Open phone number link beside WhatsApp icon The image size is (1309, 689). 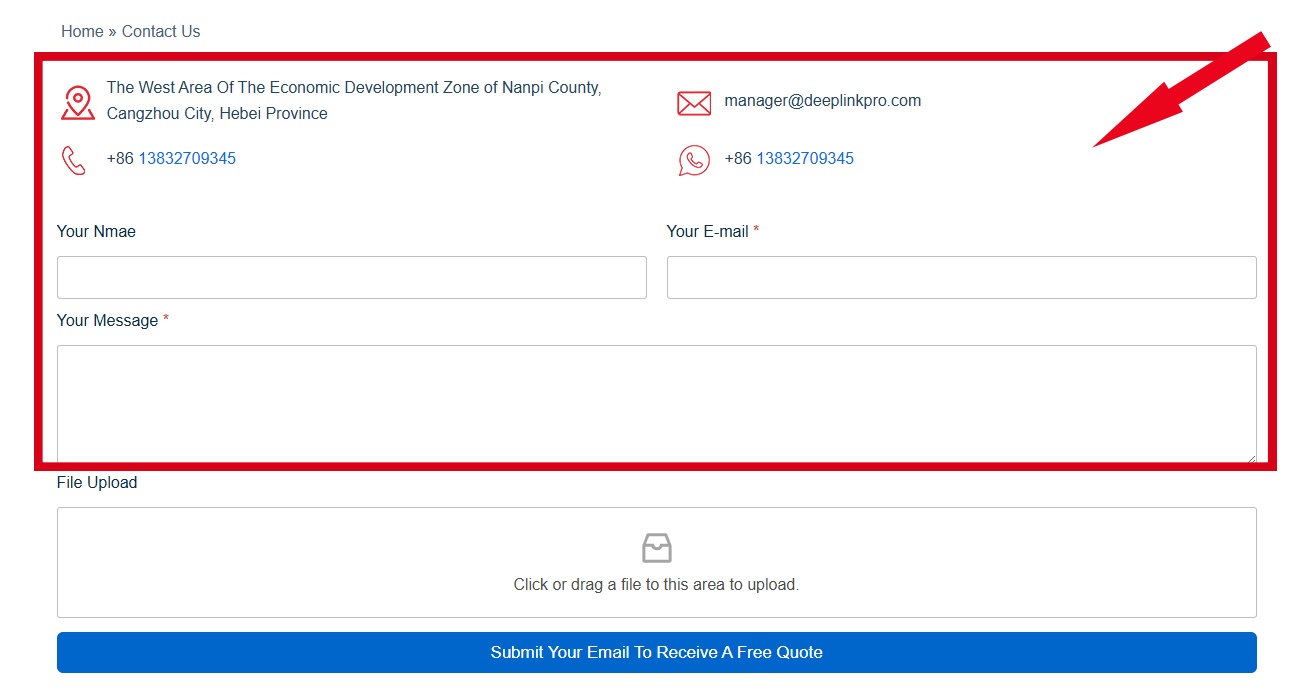tap(805, 158)
